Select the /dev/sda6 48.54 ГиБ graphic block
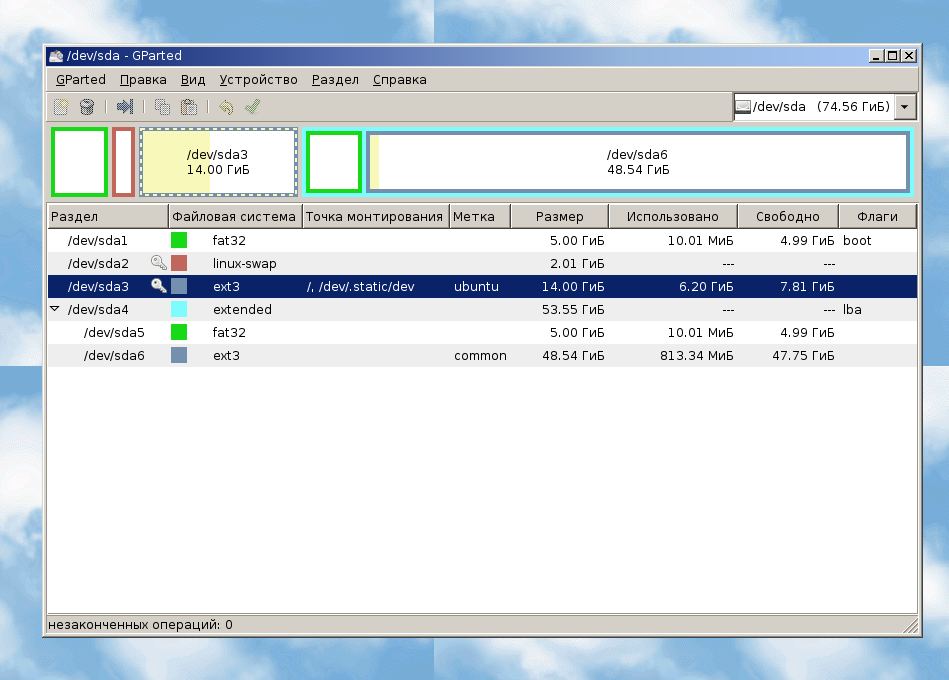 [639, 162]
